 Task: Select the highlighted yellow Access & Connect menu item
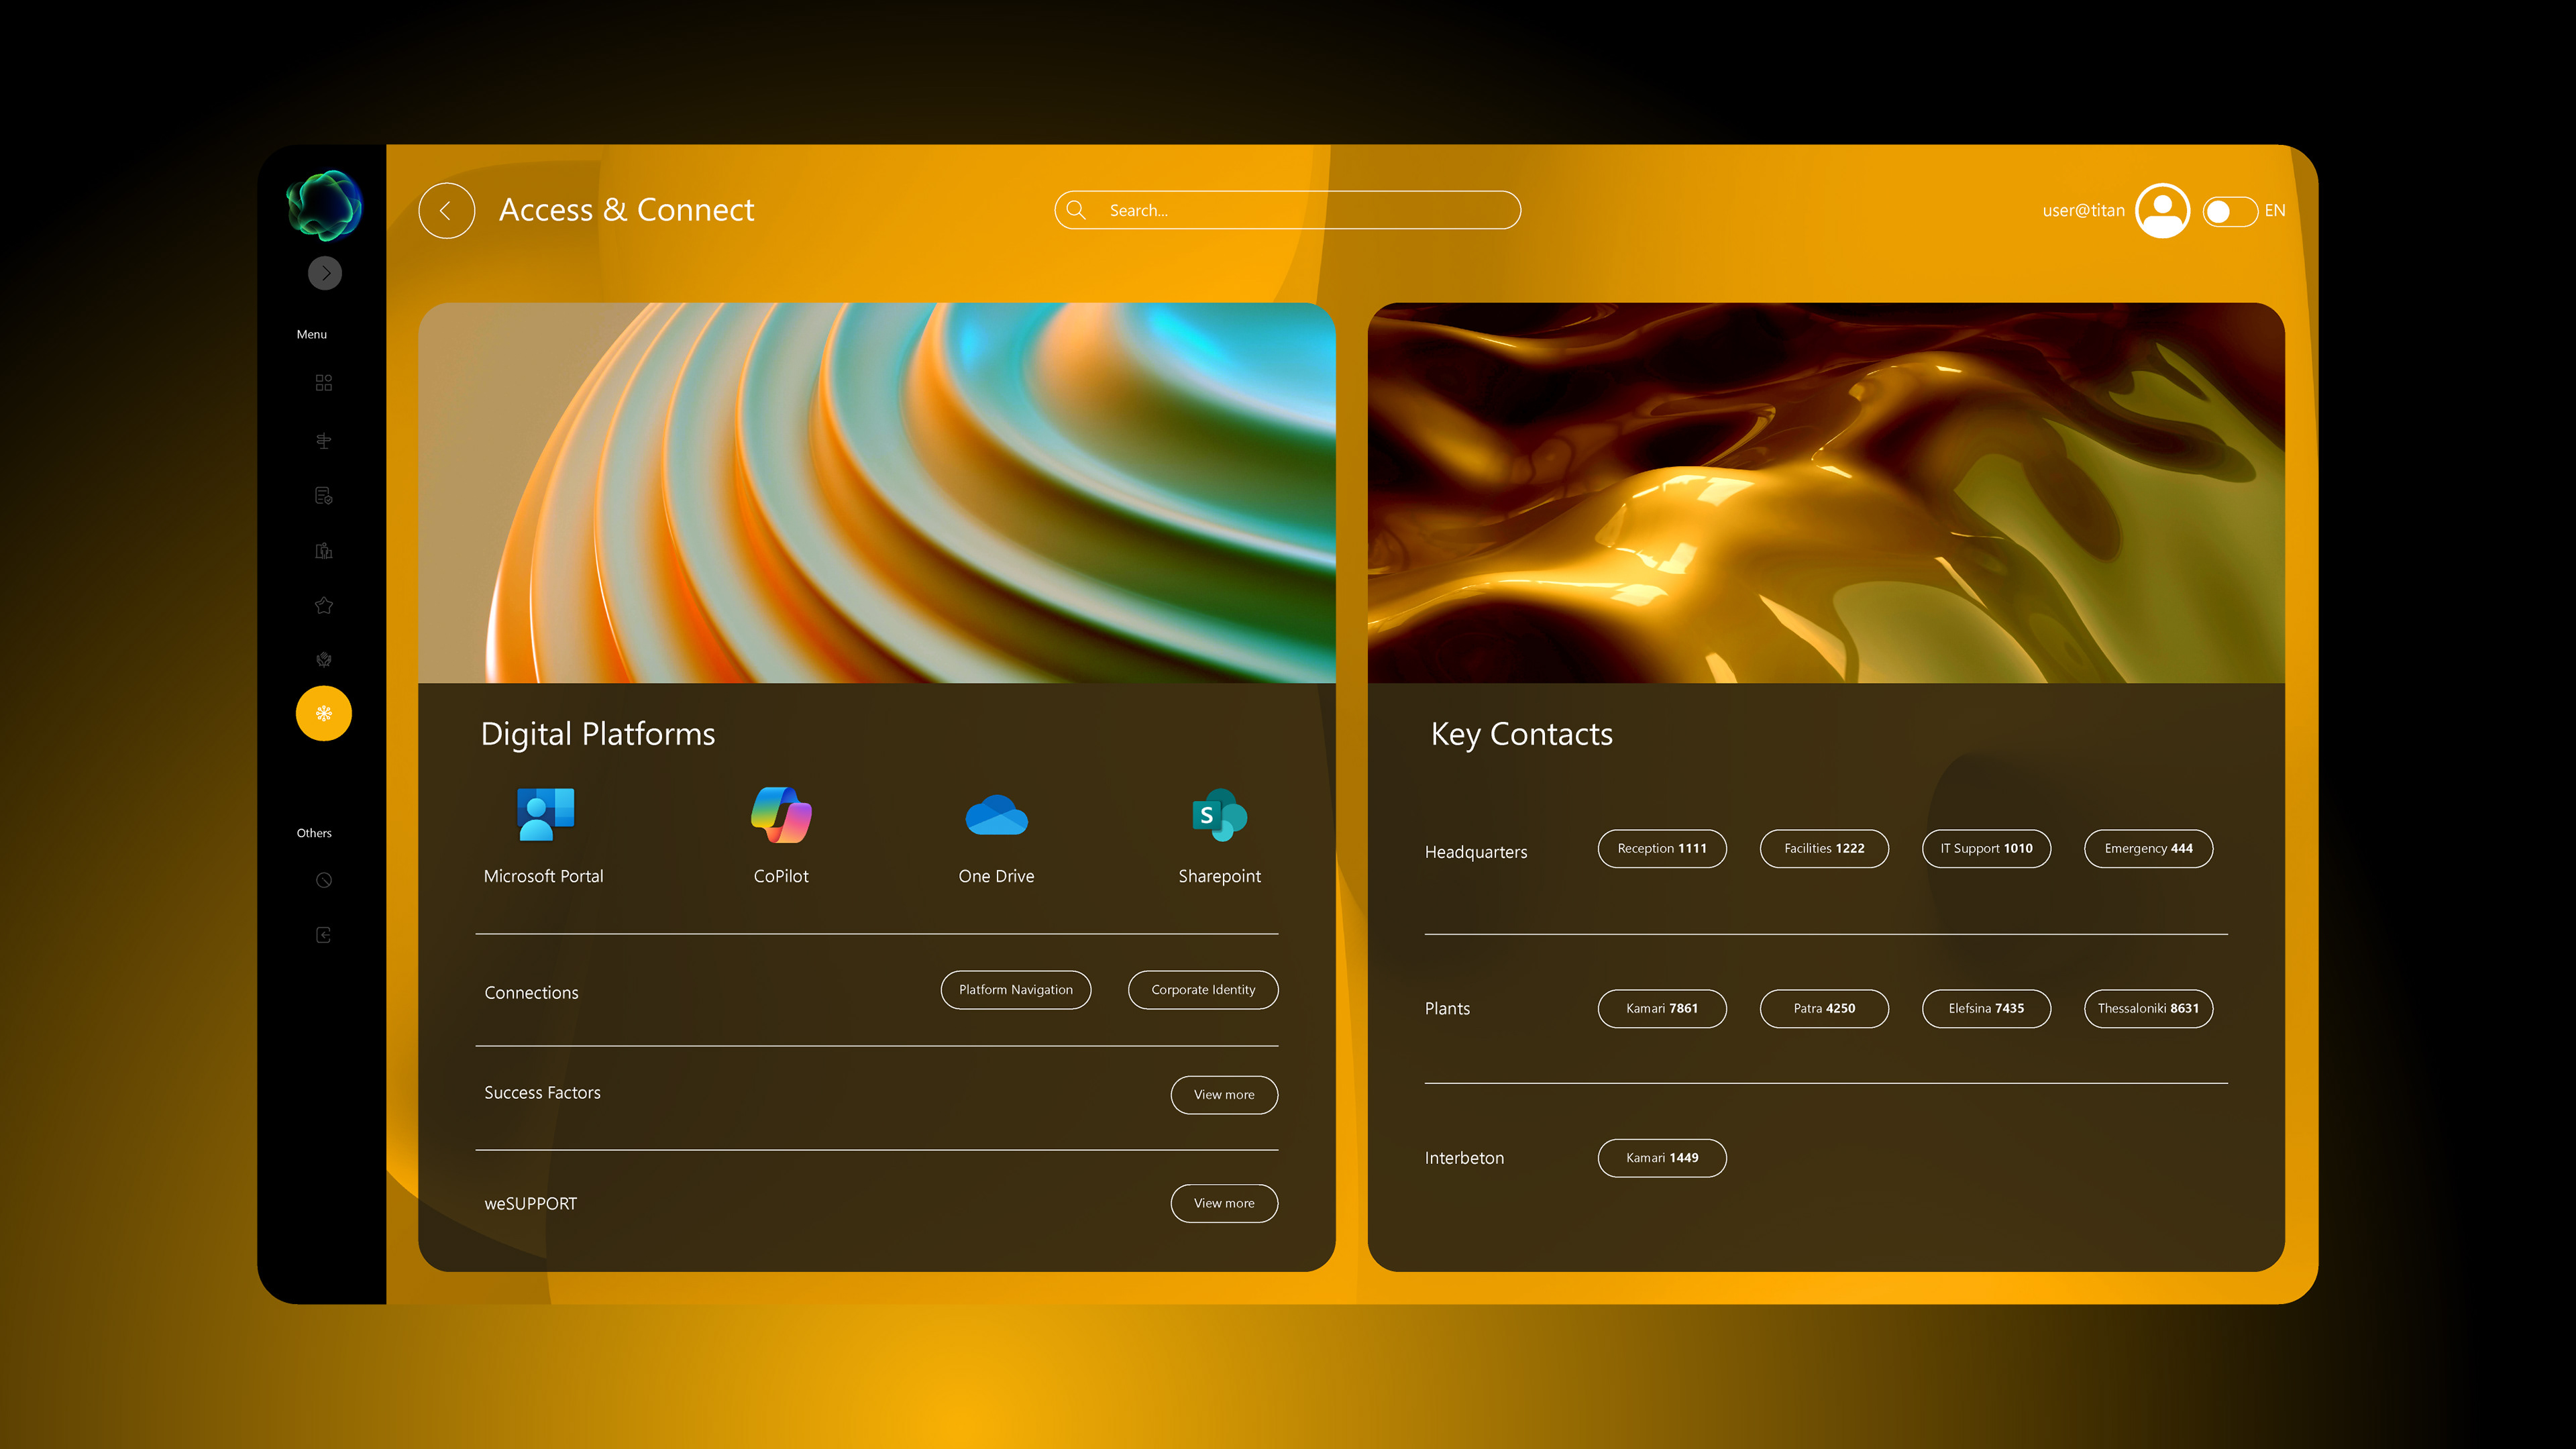coord(323,714)
